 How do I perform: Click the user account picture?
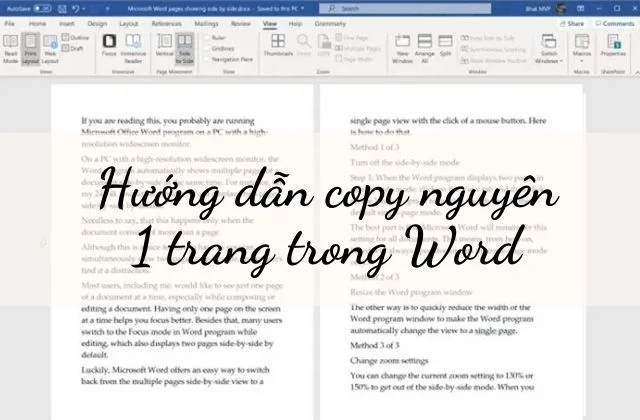click(x=561, y=8)
